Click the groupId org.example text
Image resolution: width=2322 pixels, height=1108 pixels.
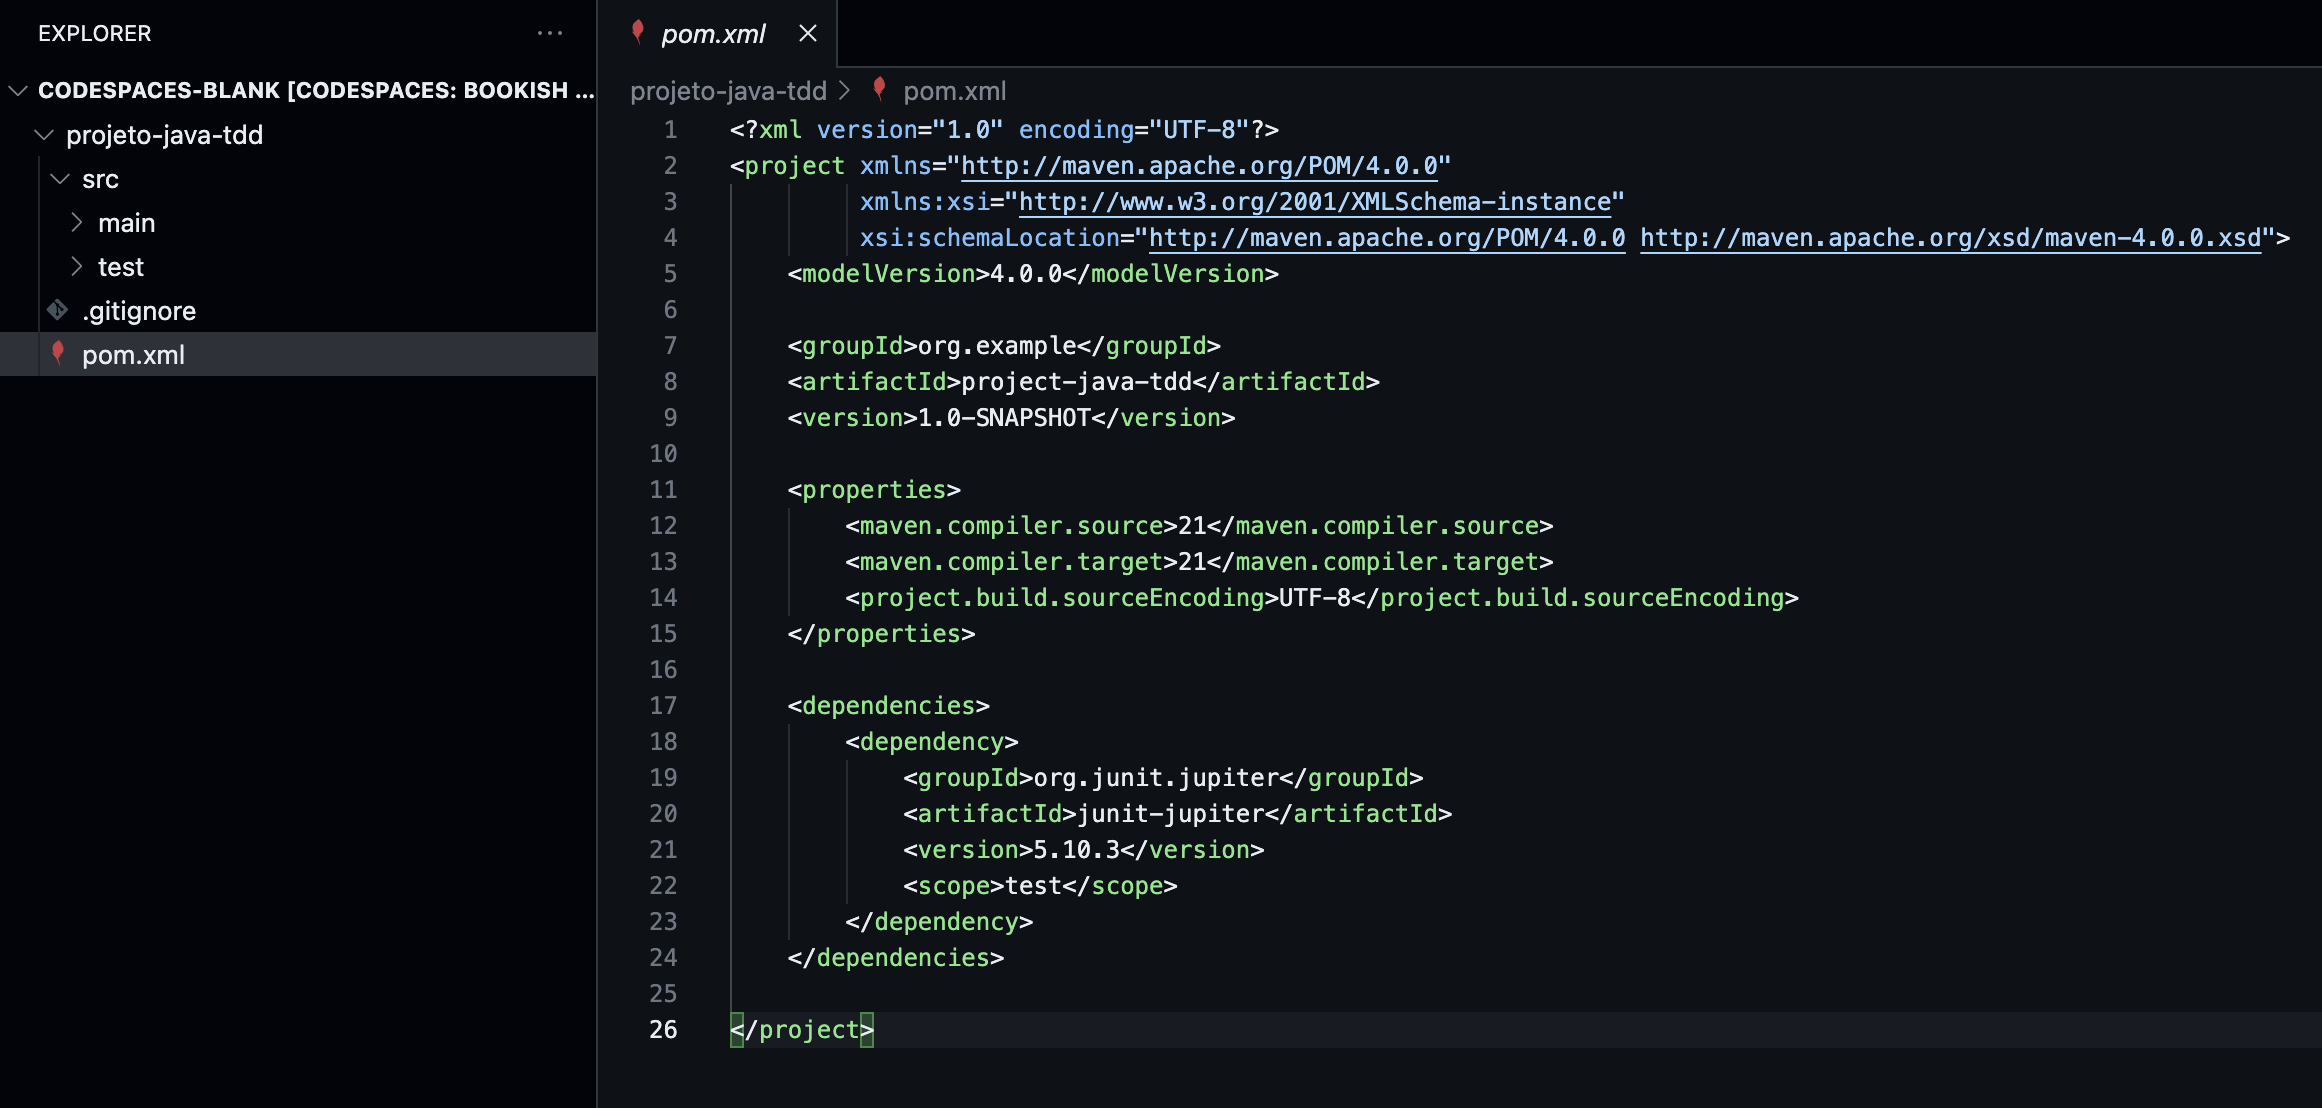1004,346
